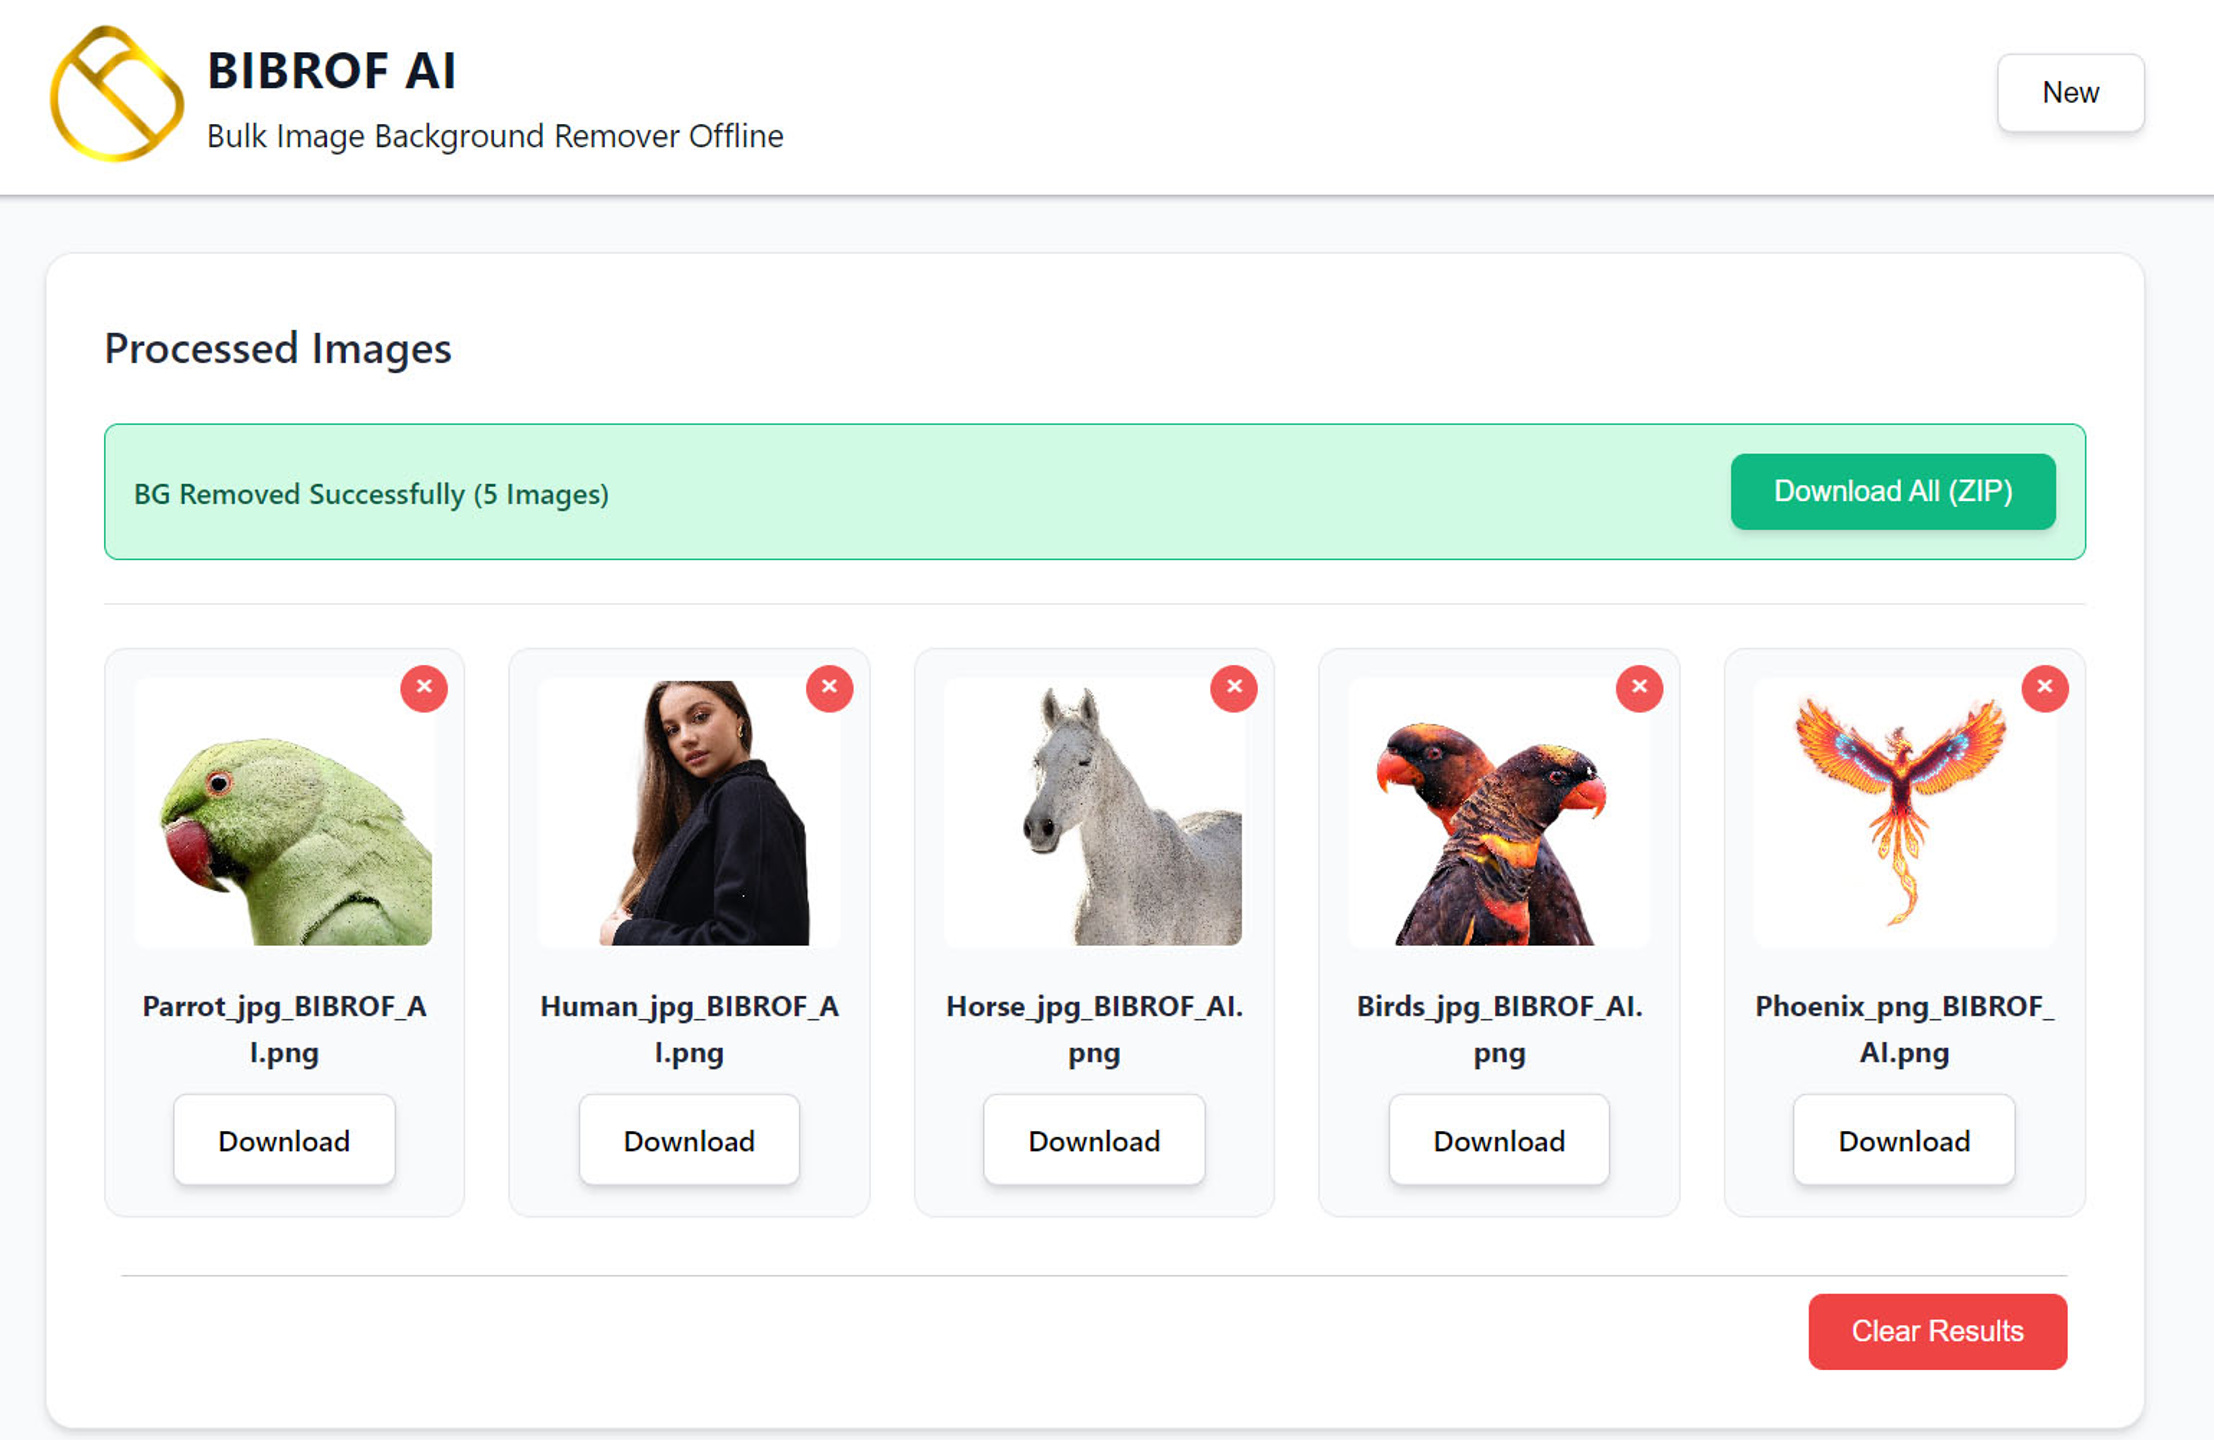Viewport: 2214px width, 1440px height.
Task: Download Horse_jpg_BIBROF_AI.png
Action: [x=1094, y=1140]
